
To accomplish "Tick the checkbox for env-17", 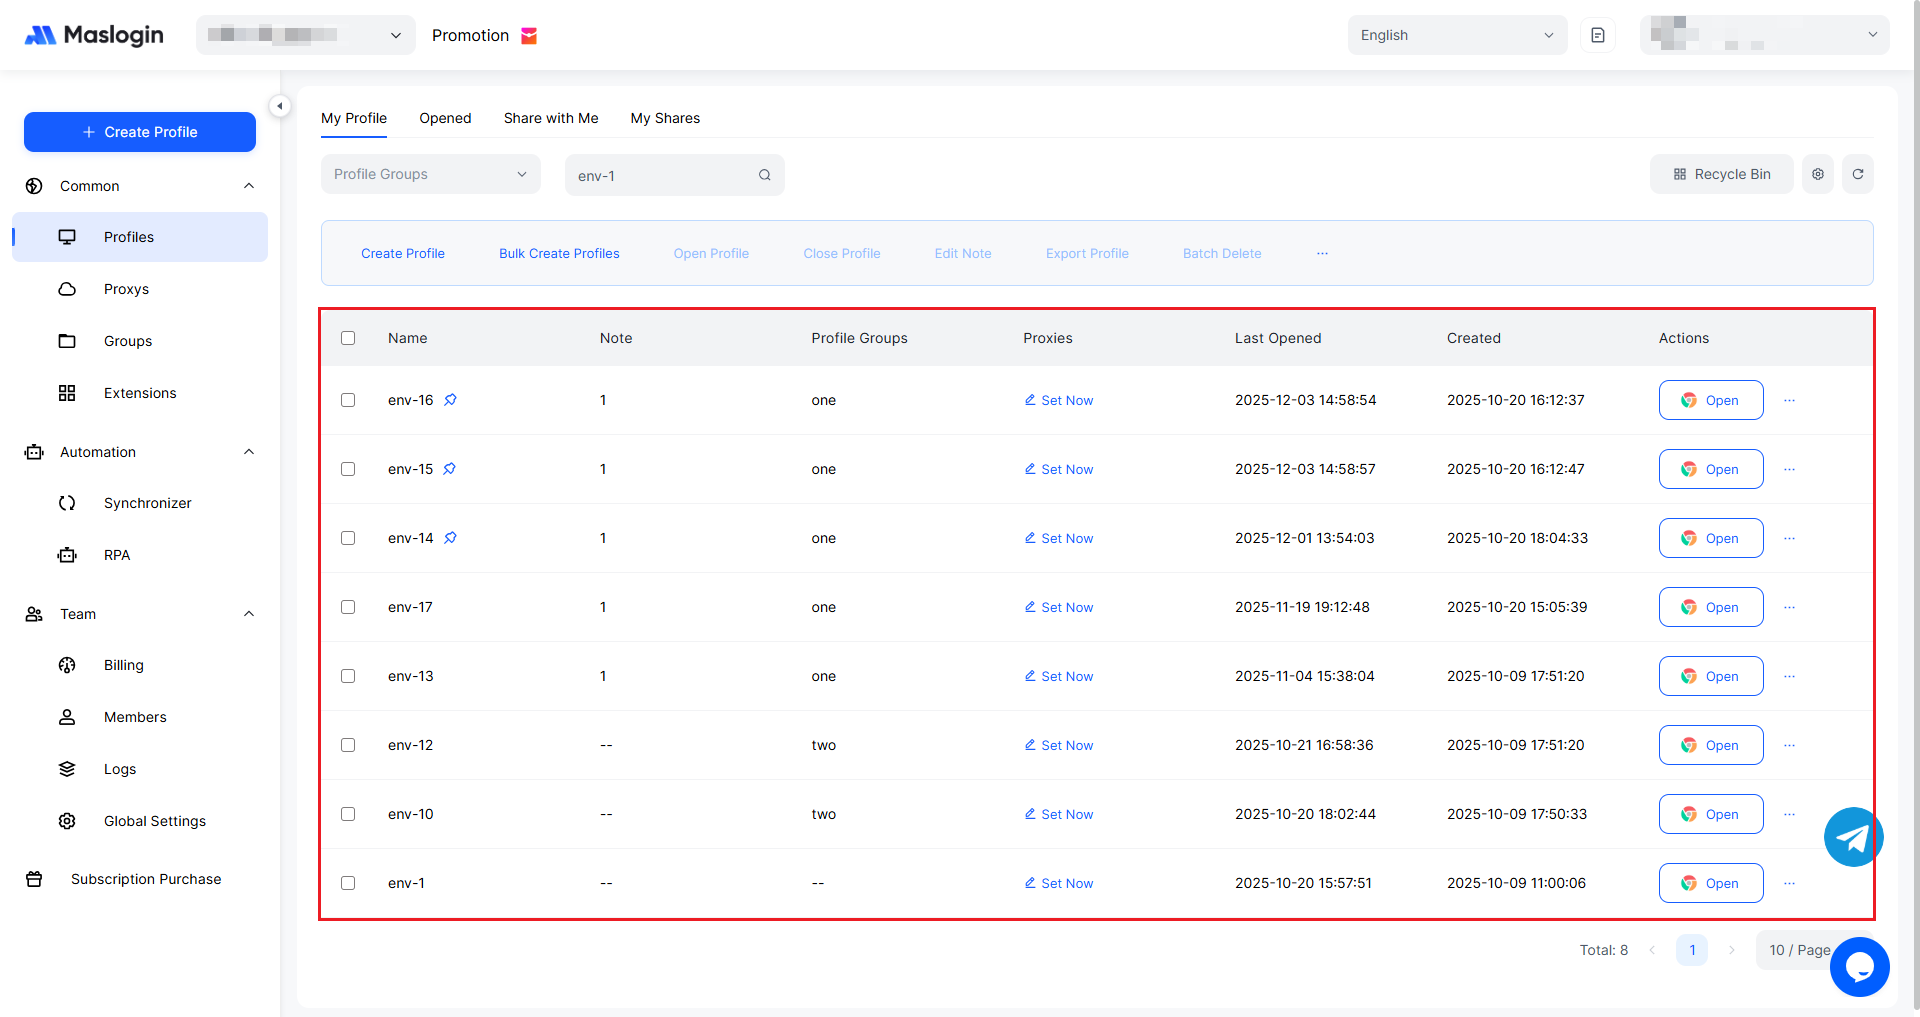I will [348, 607].
